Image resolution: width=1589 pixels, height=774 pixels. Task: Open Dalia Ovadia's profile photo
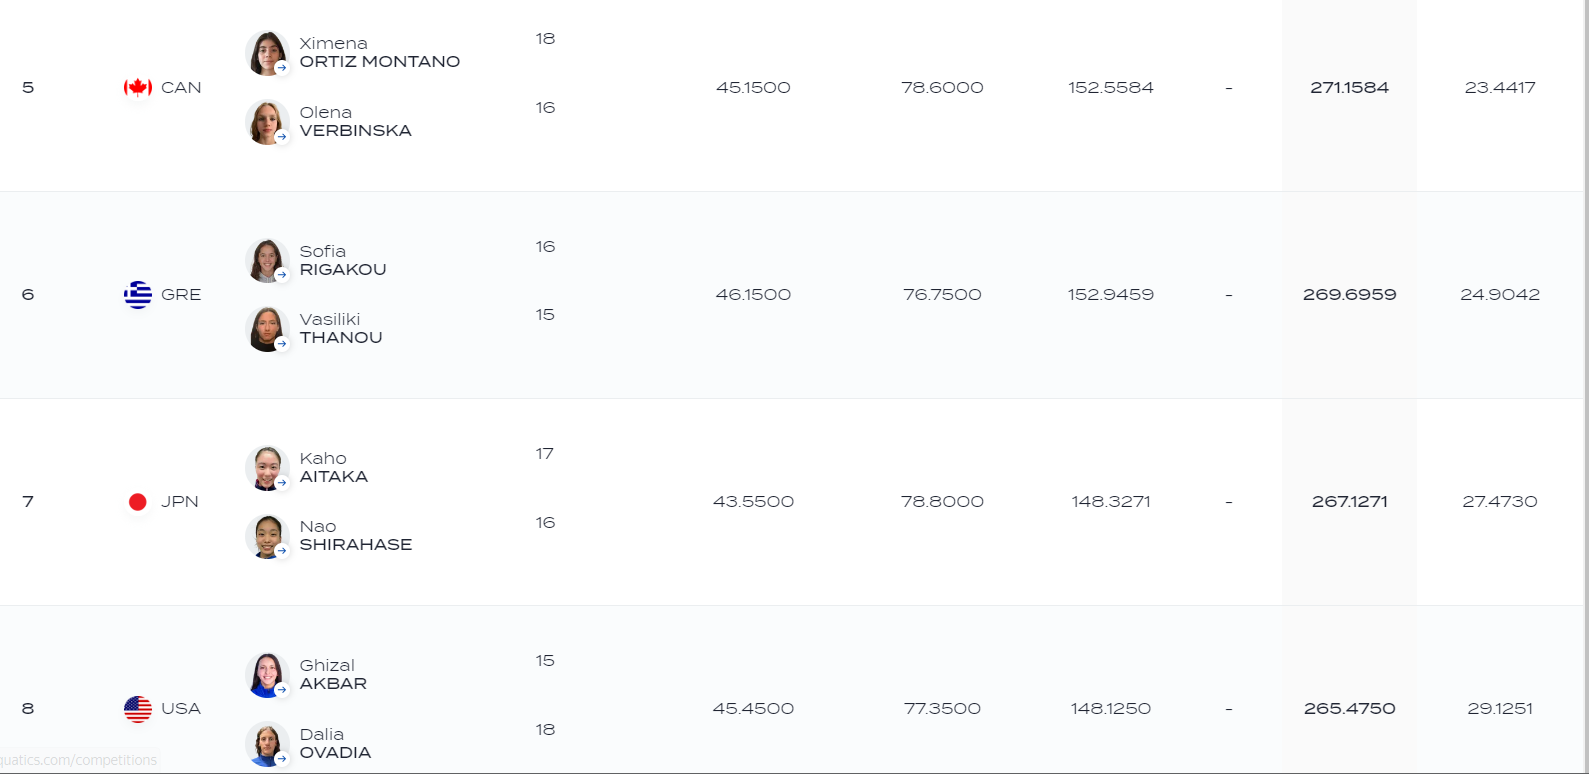click(267, 743)
